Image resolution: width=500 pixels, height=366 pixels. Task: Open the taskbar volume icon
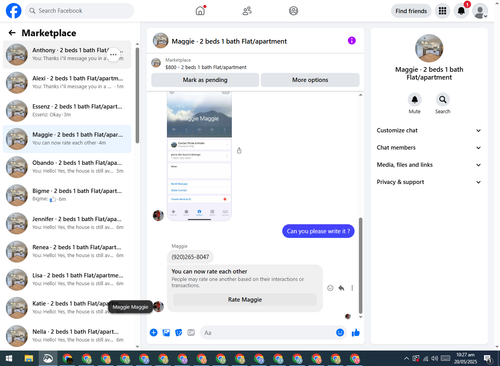[x=435, y=359]
